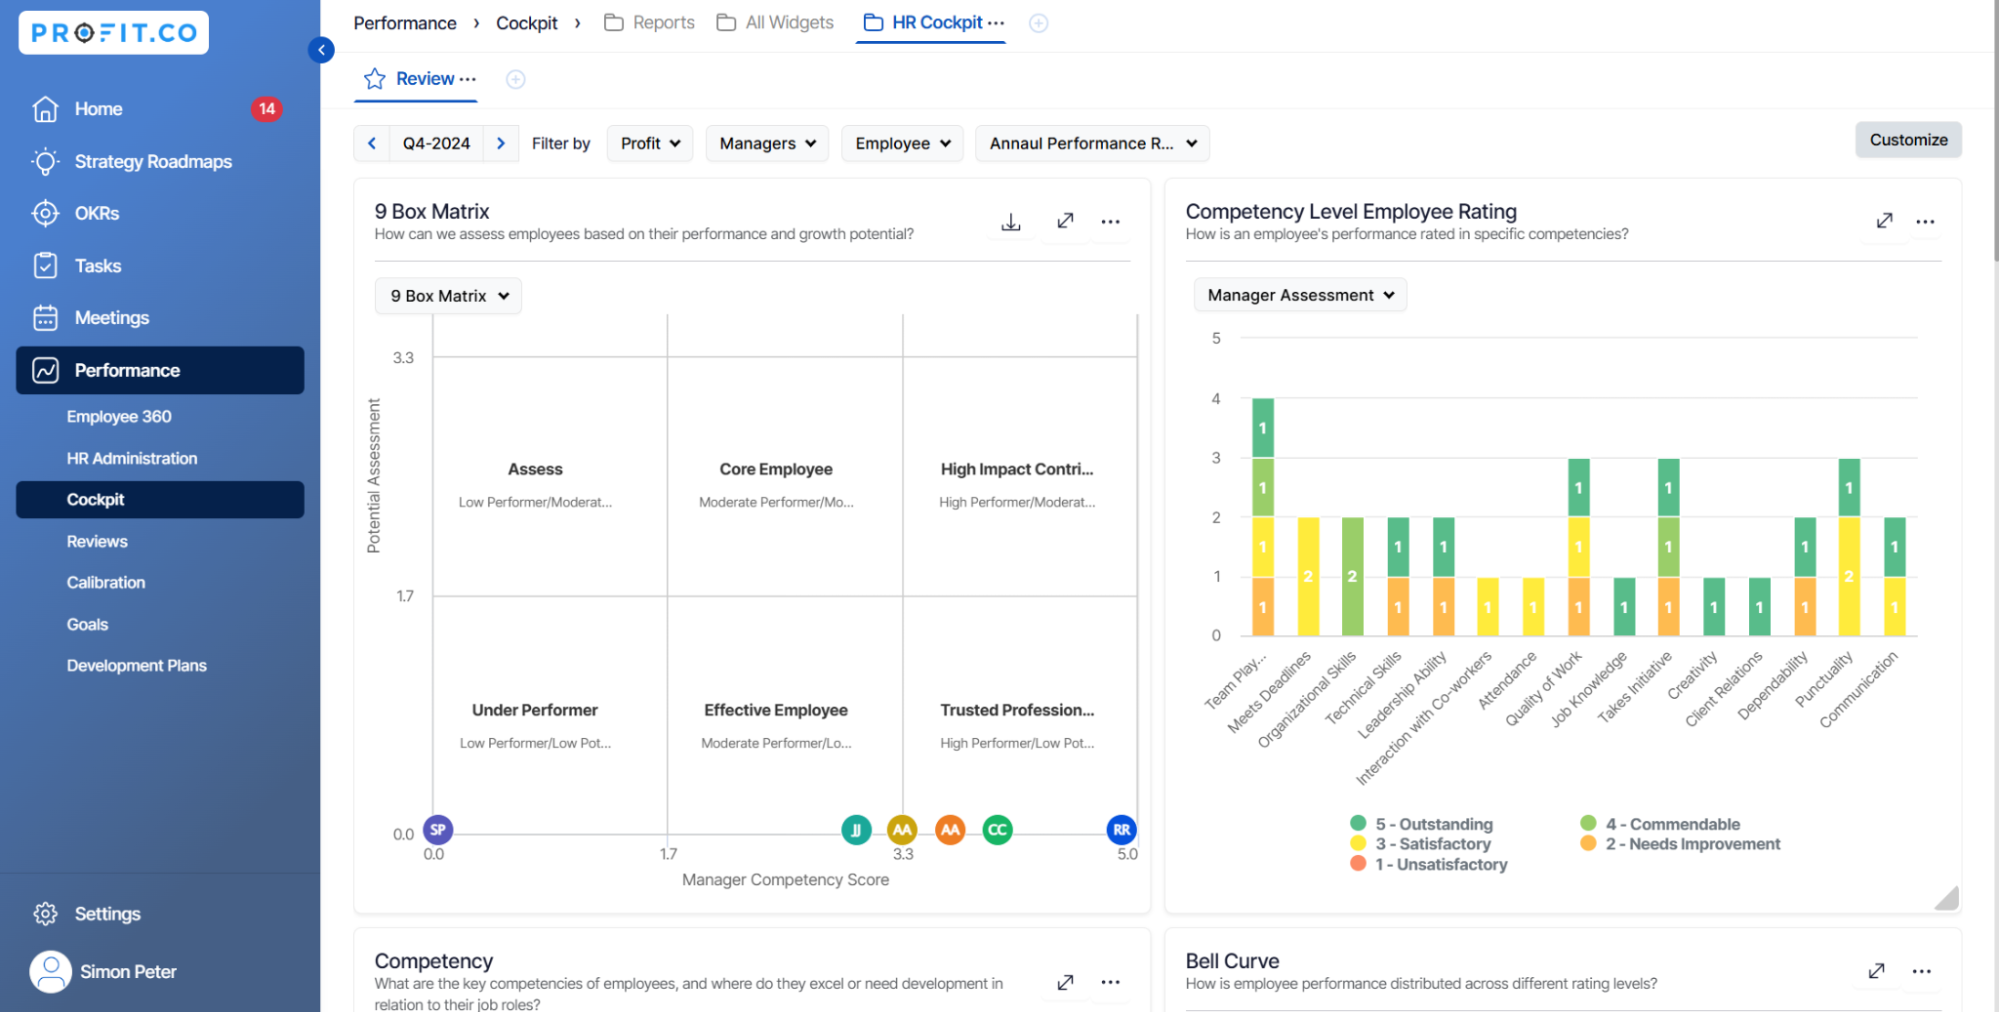This screenshot has height=1013, width=1999.
Task: Toggle 4 - Commendable legend entry
Action: click(1660, 824)
